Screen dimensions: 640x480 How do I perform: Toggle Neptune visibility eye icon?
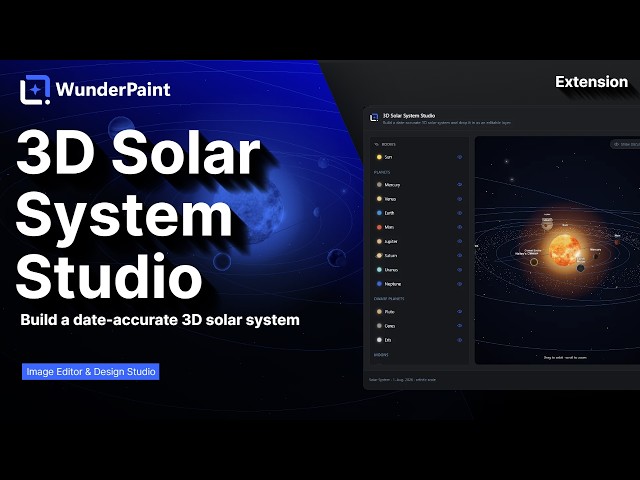pos(460,284)
